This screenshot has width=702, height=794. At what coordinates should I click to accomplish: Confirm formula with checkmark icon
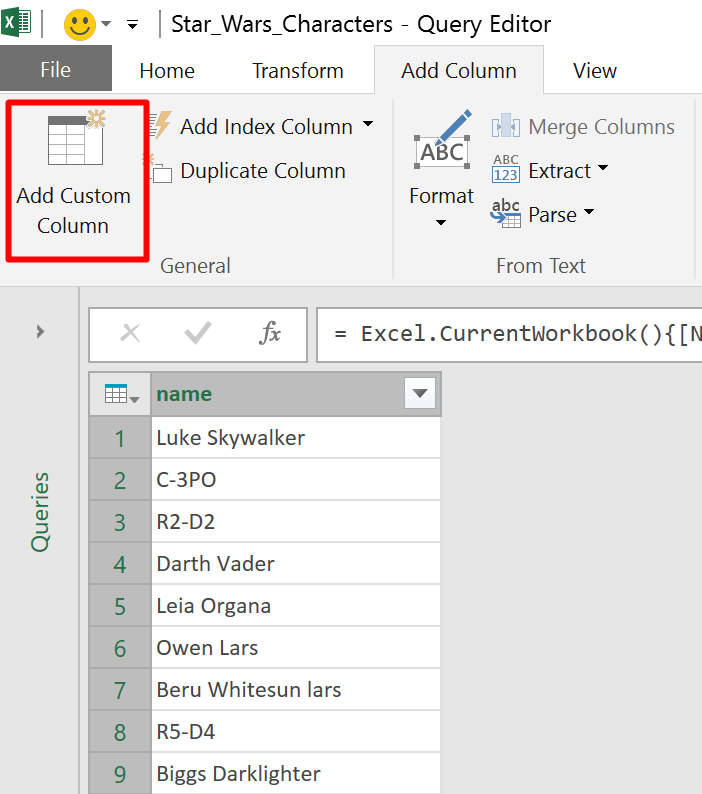tap(198, 333)
